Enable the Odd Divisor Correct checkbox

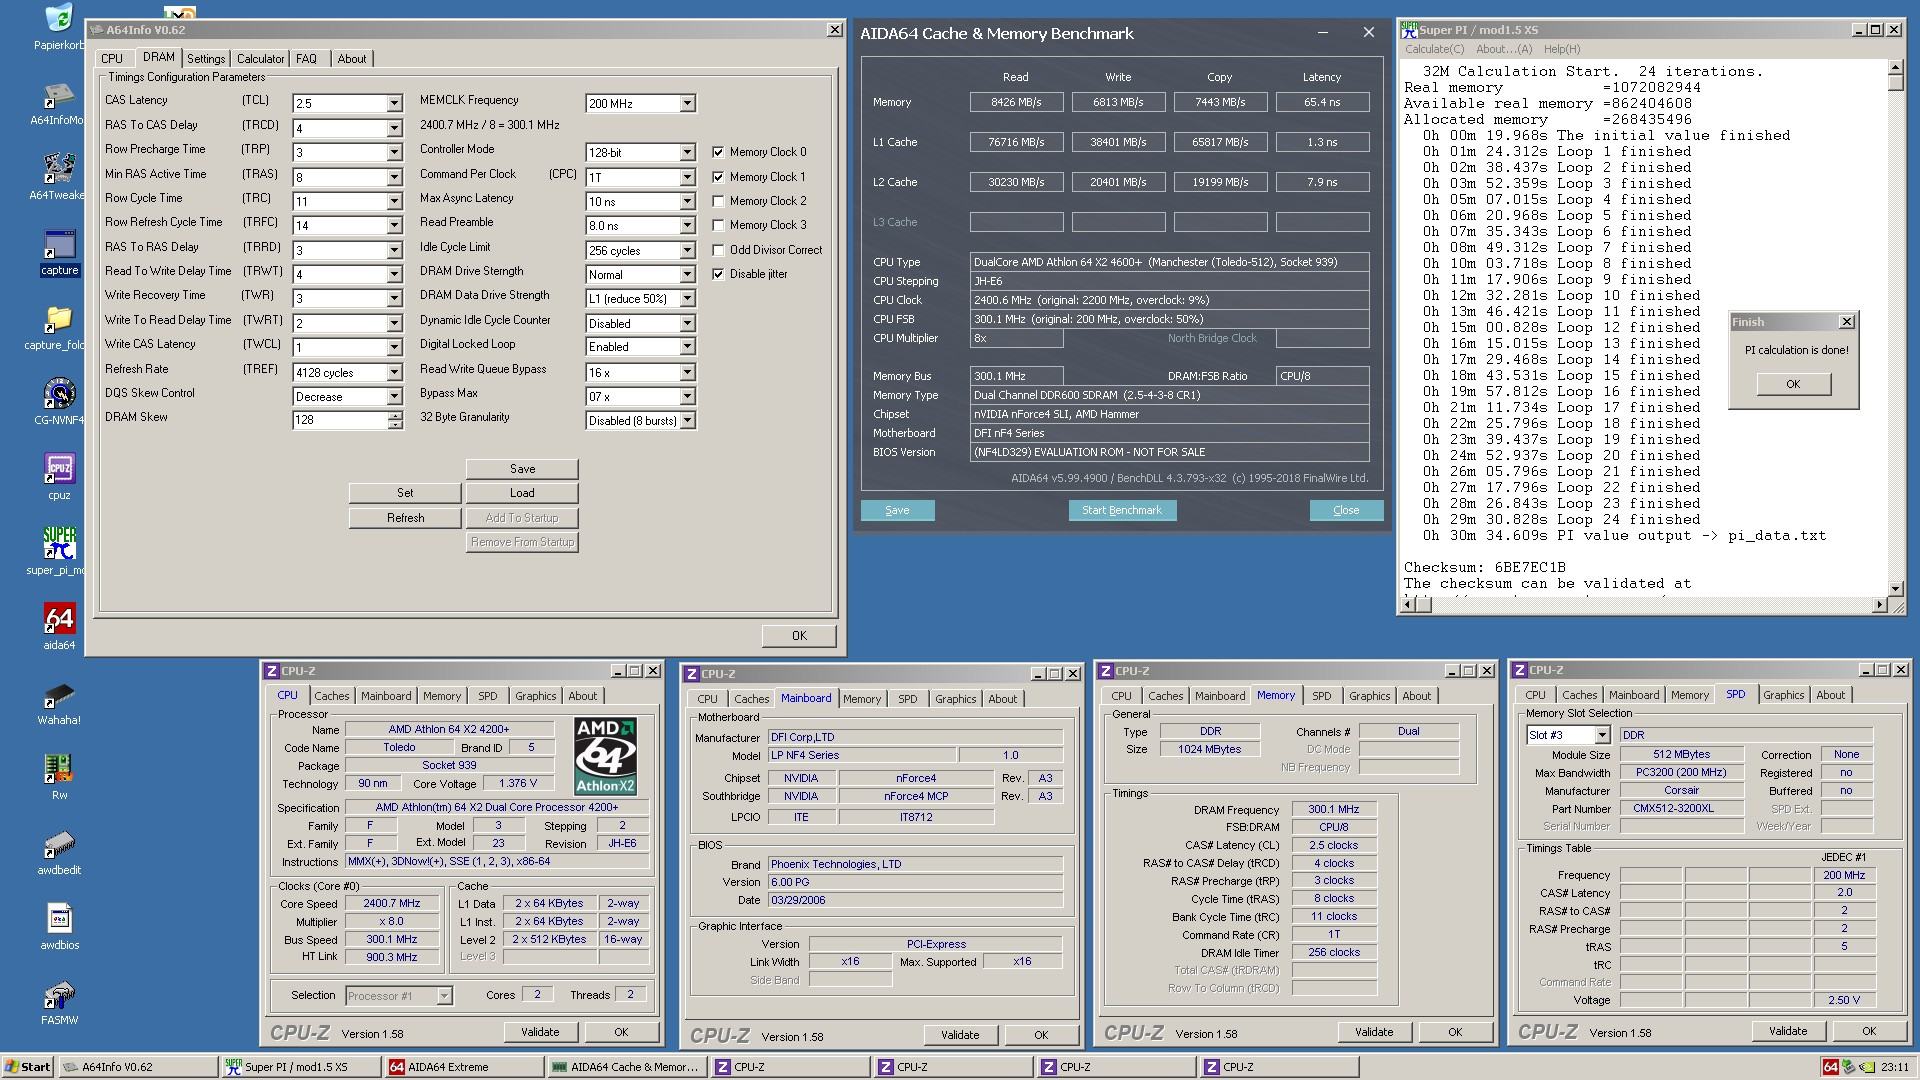pos(718,250)
